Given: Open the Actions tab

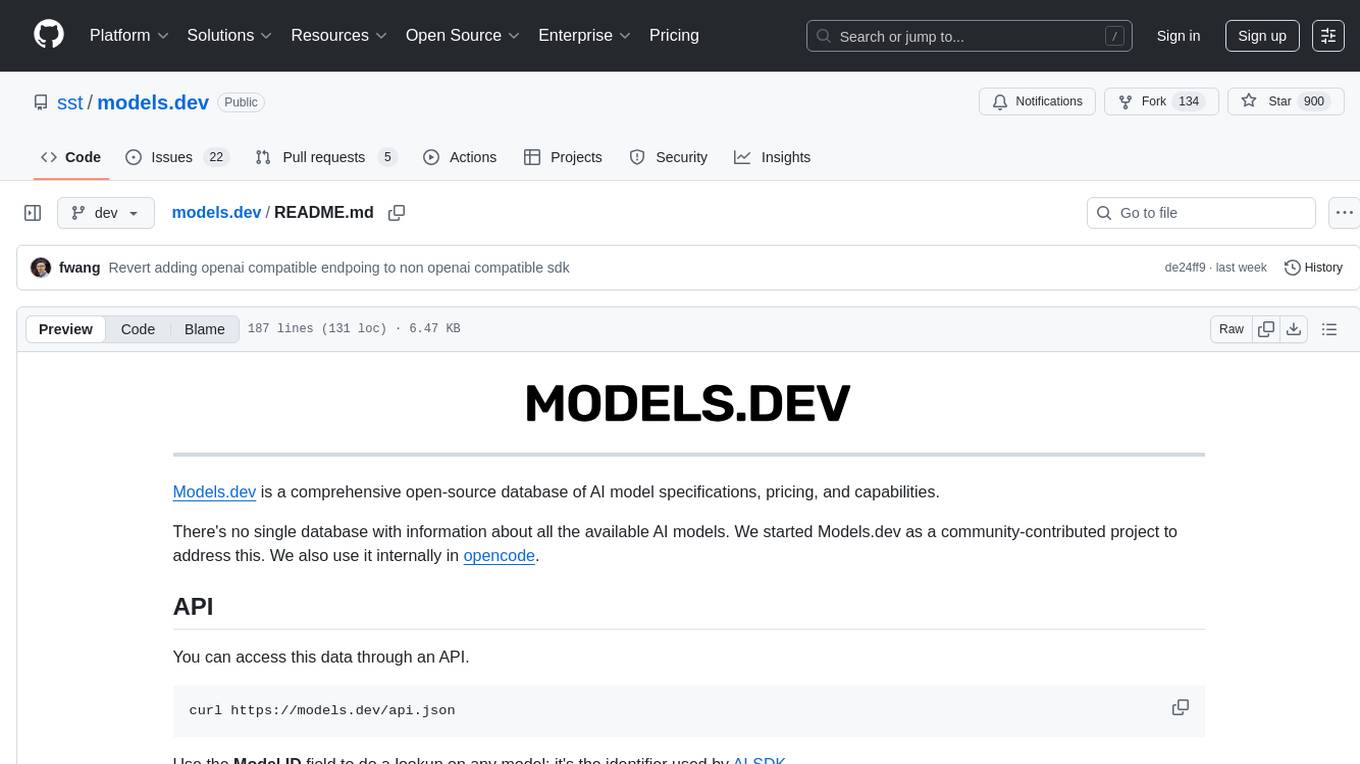Looking at the screenshot, I should (460, 157).
